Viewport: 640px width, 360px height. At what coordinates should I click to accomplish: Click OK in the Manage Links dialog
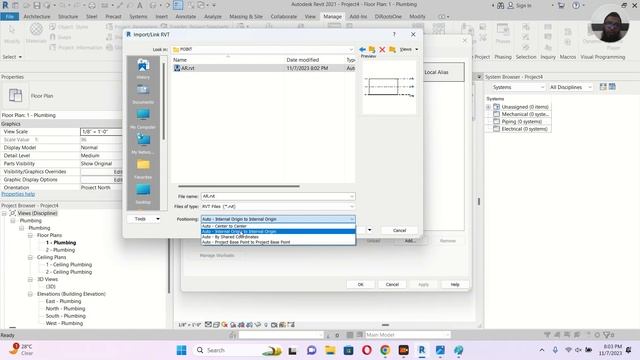360,284
